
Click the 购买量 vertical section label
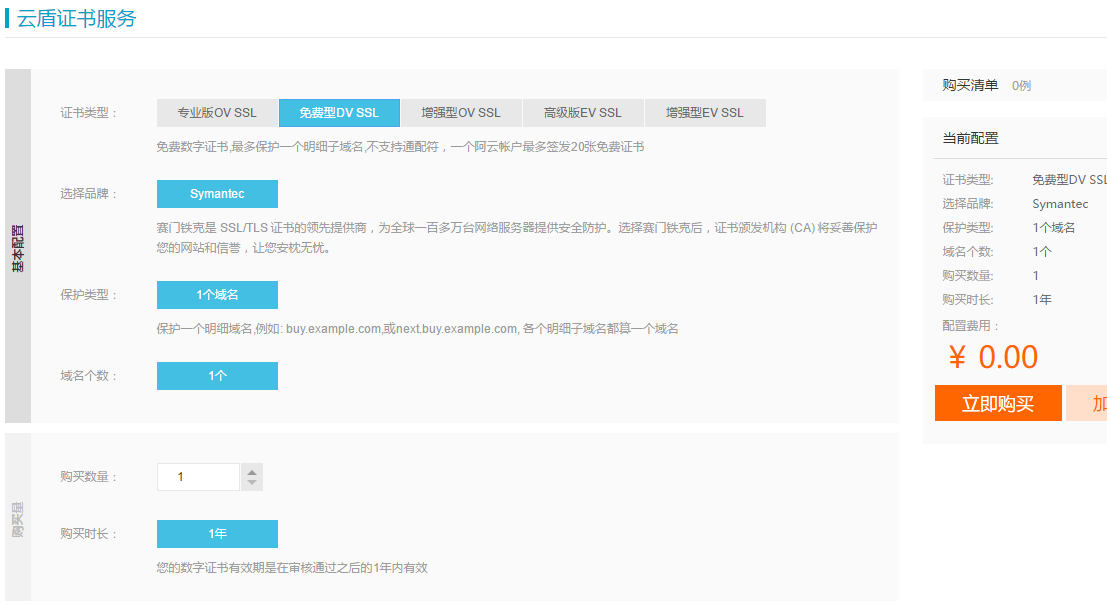pyautogui.click(x=18, y=518)
